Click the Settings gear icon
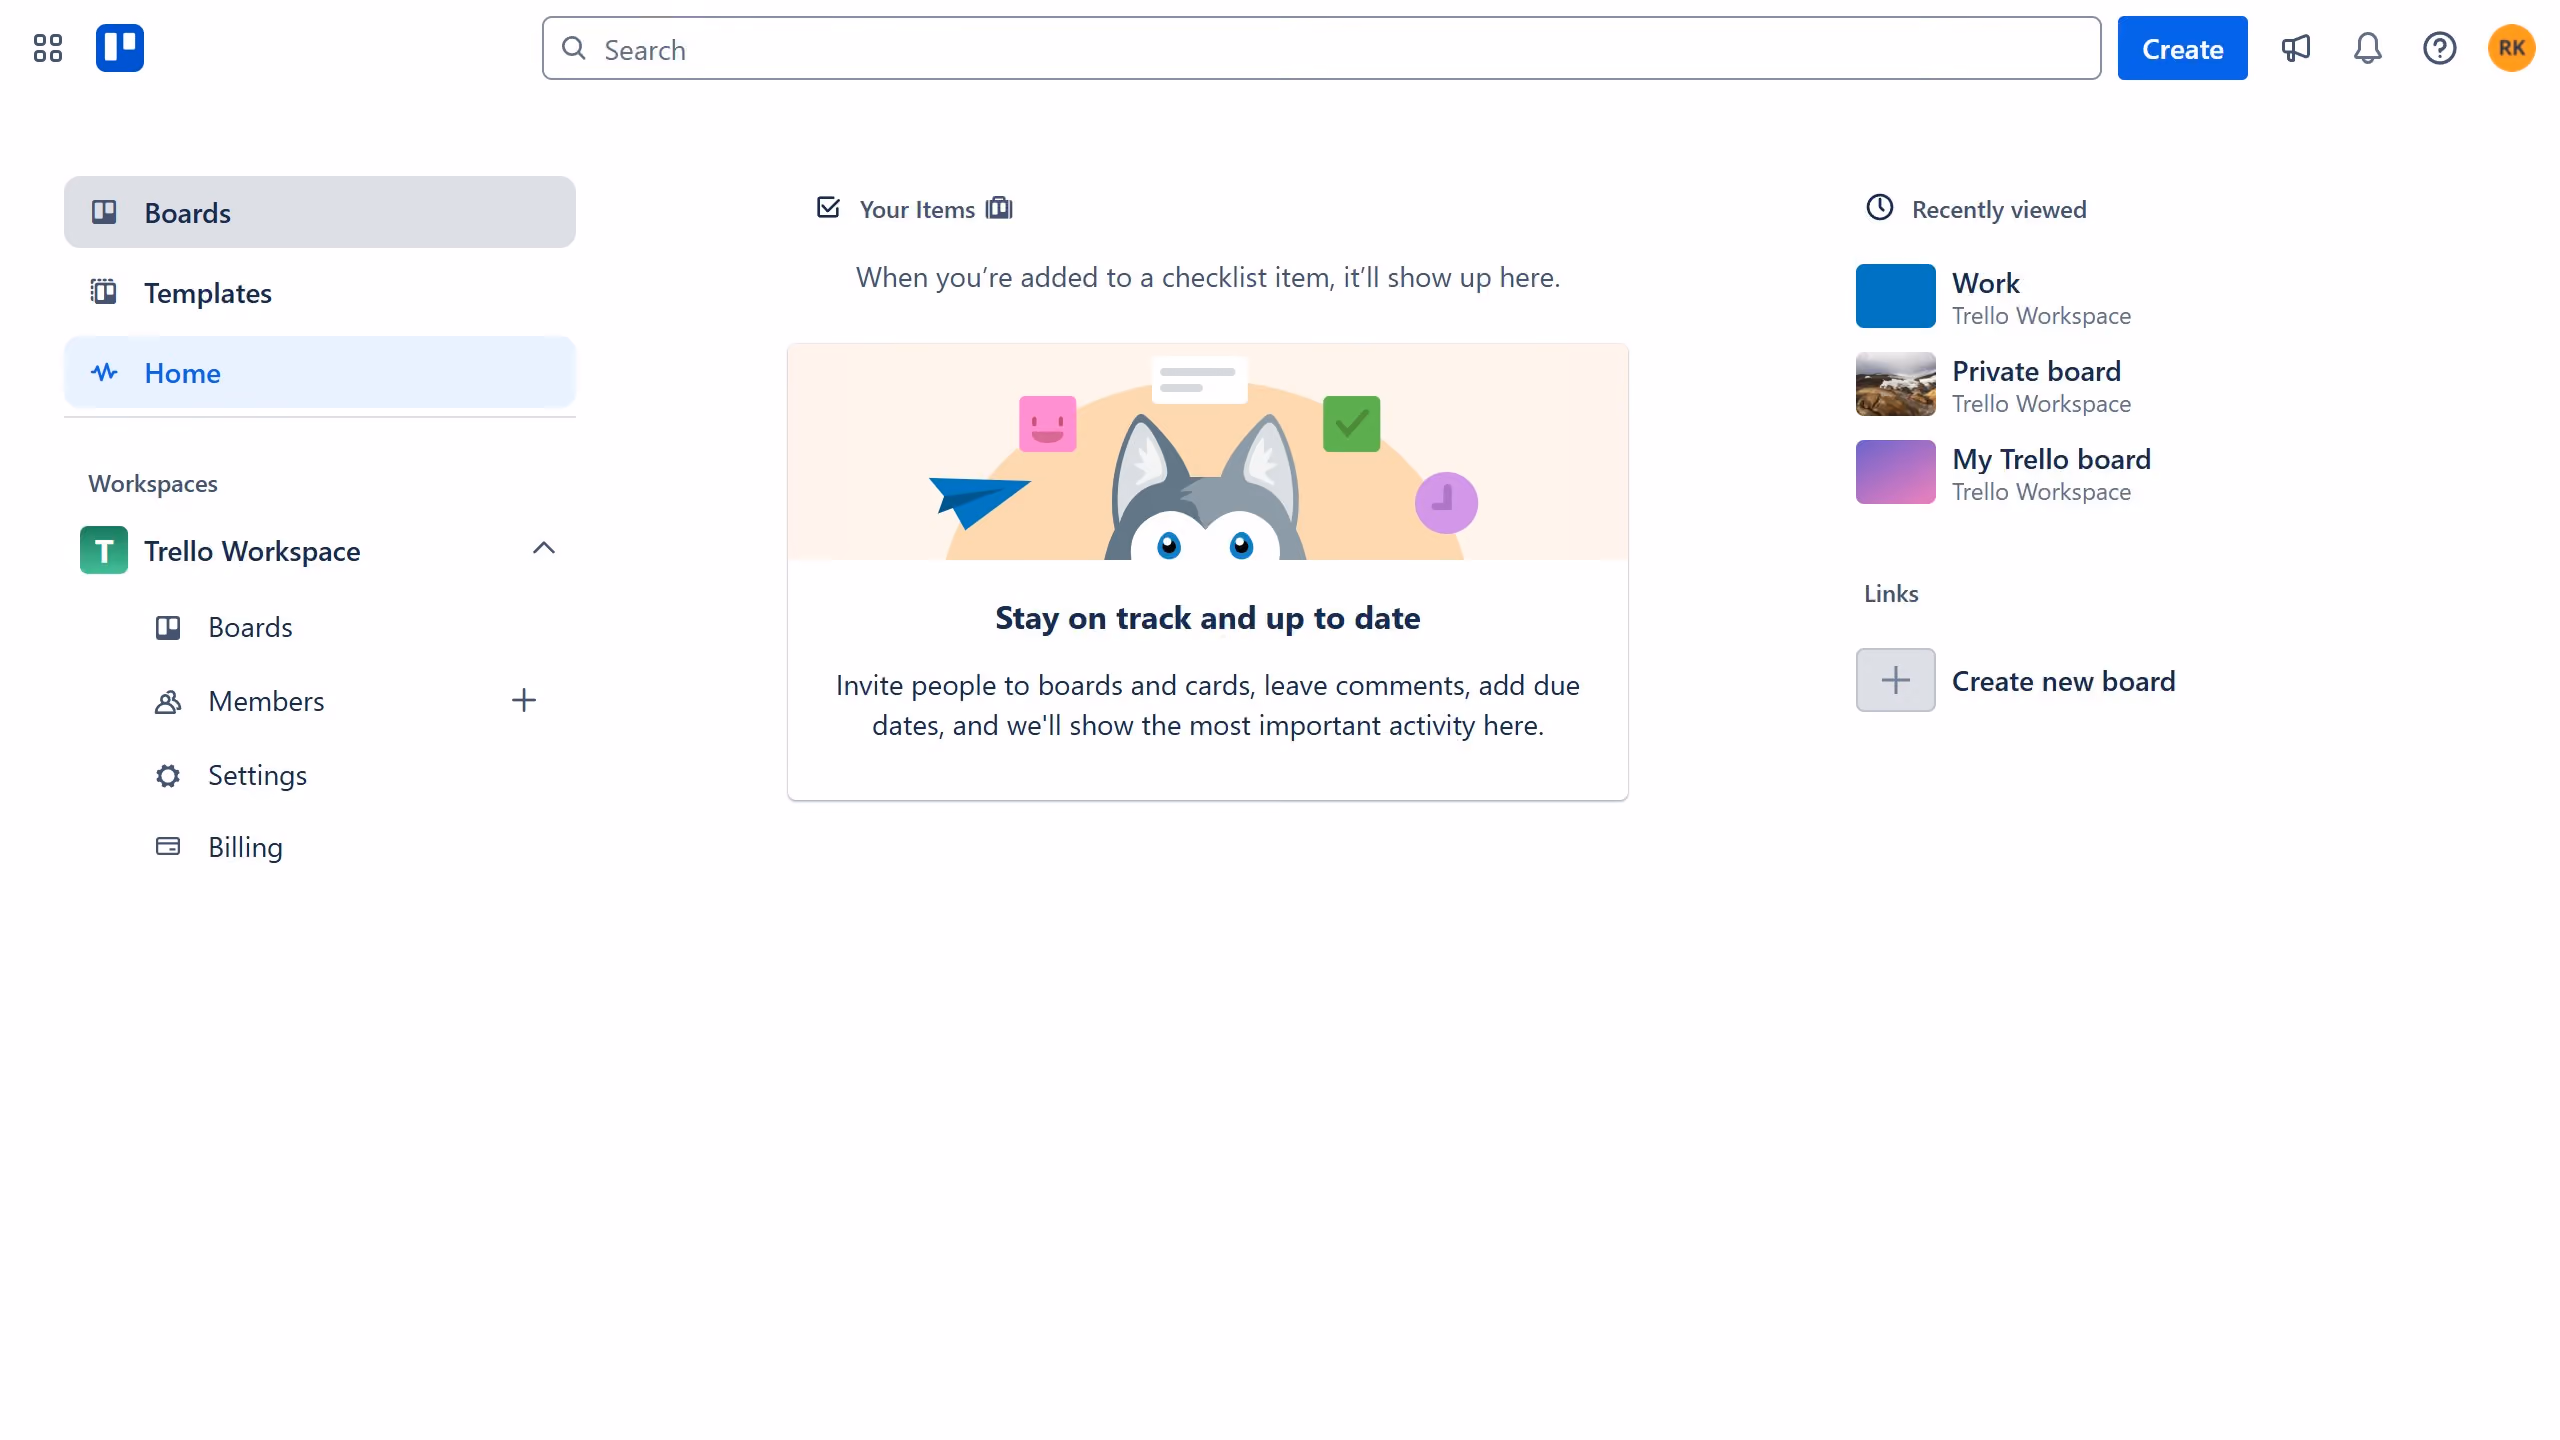Image resolution: width=2560 pixels, height=1440 pixels. (168, 775)
